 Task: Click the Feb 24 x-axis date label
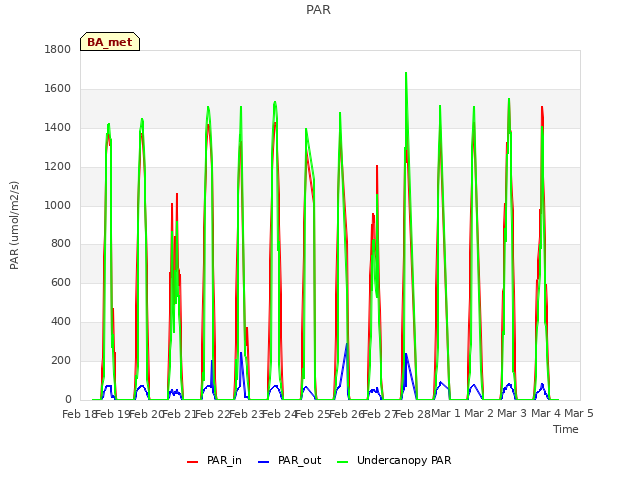click(x=279, y=414)
